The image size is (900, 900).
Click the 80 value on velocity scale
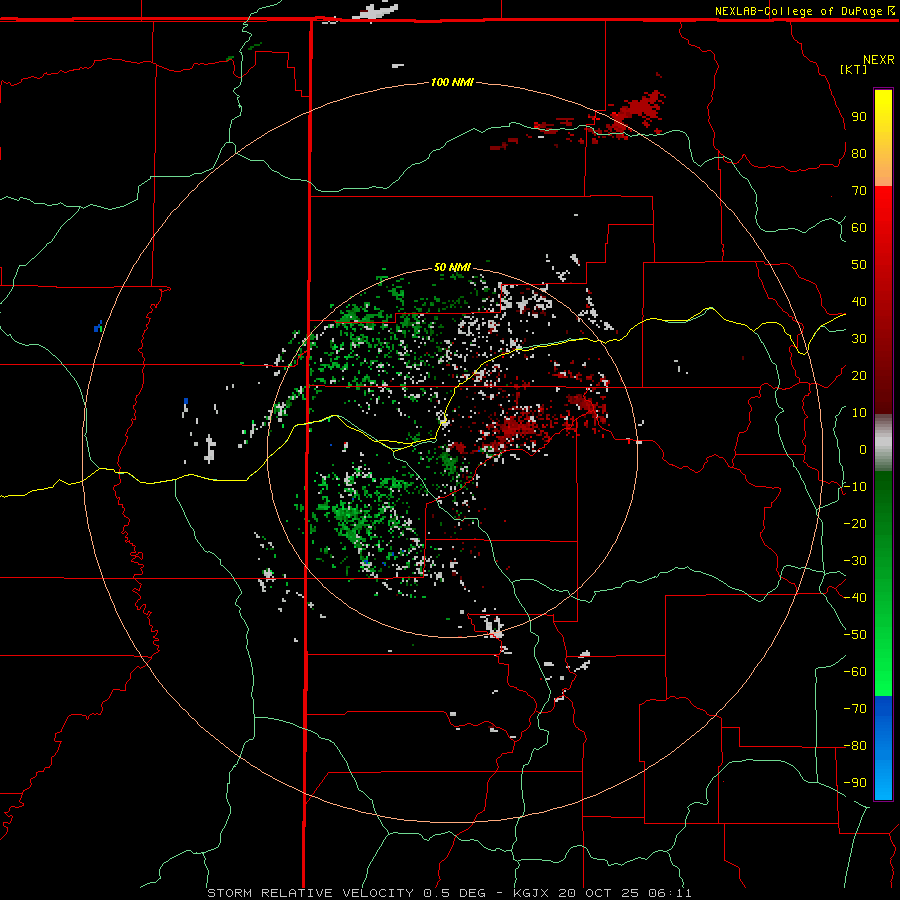[859, 154]
